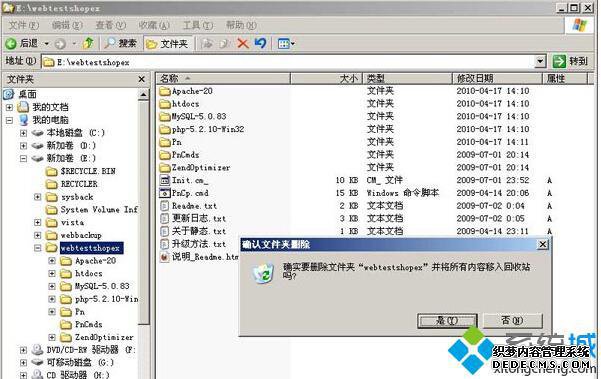Expand My Documents (我的文档) tree node
Image resolution: width=601 pixels, height=379 pixels.
coord(10,107)
